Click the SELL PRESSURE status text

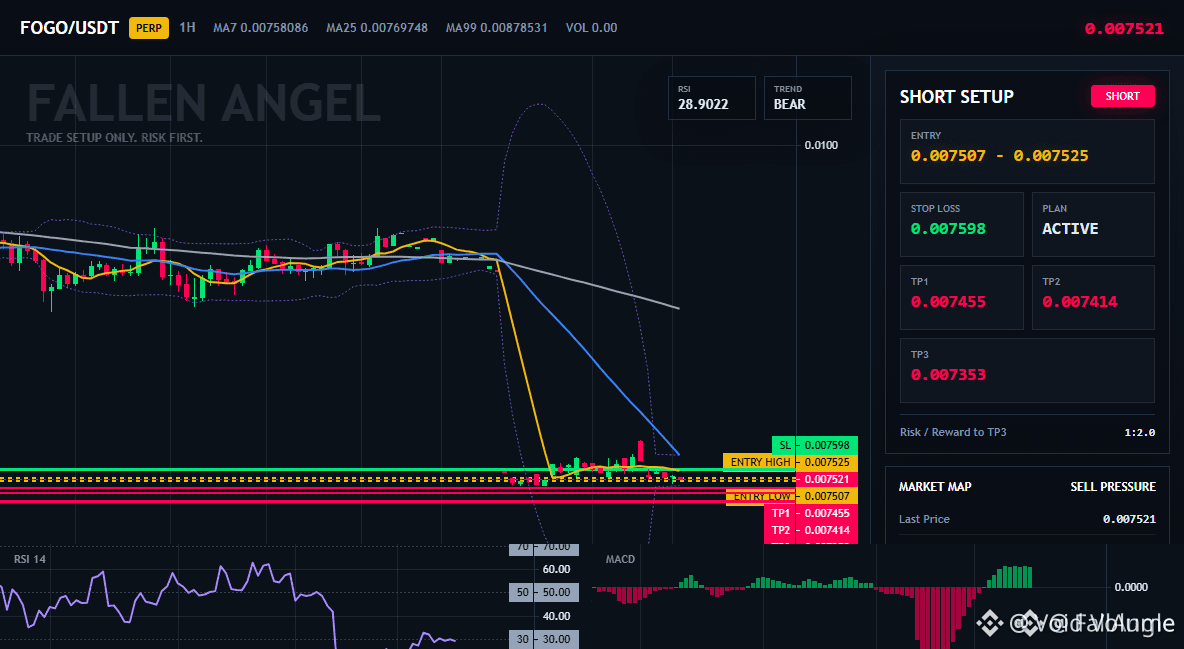1112,487
